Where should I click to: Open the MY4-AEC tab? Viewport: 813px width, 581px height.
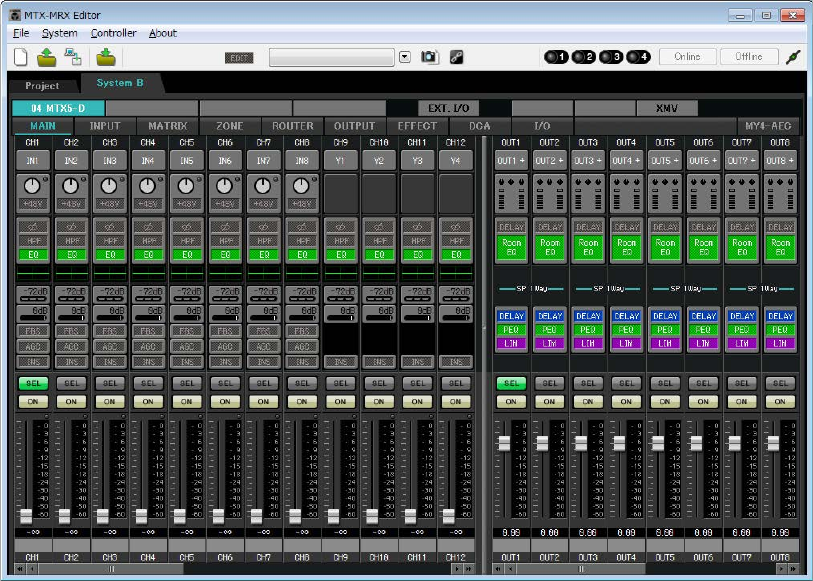(768, 126)
